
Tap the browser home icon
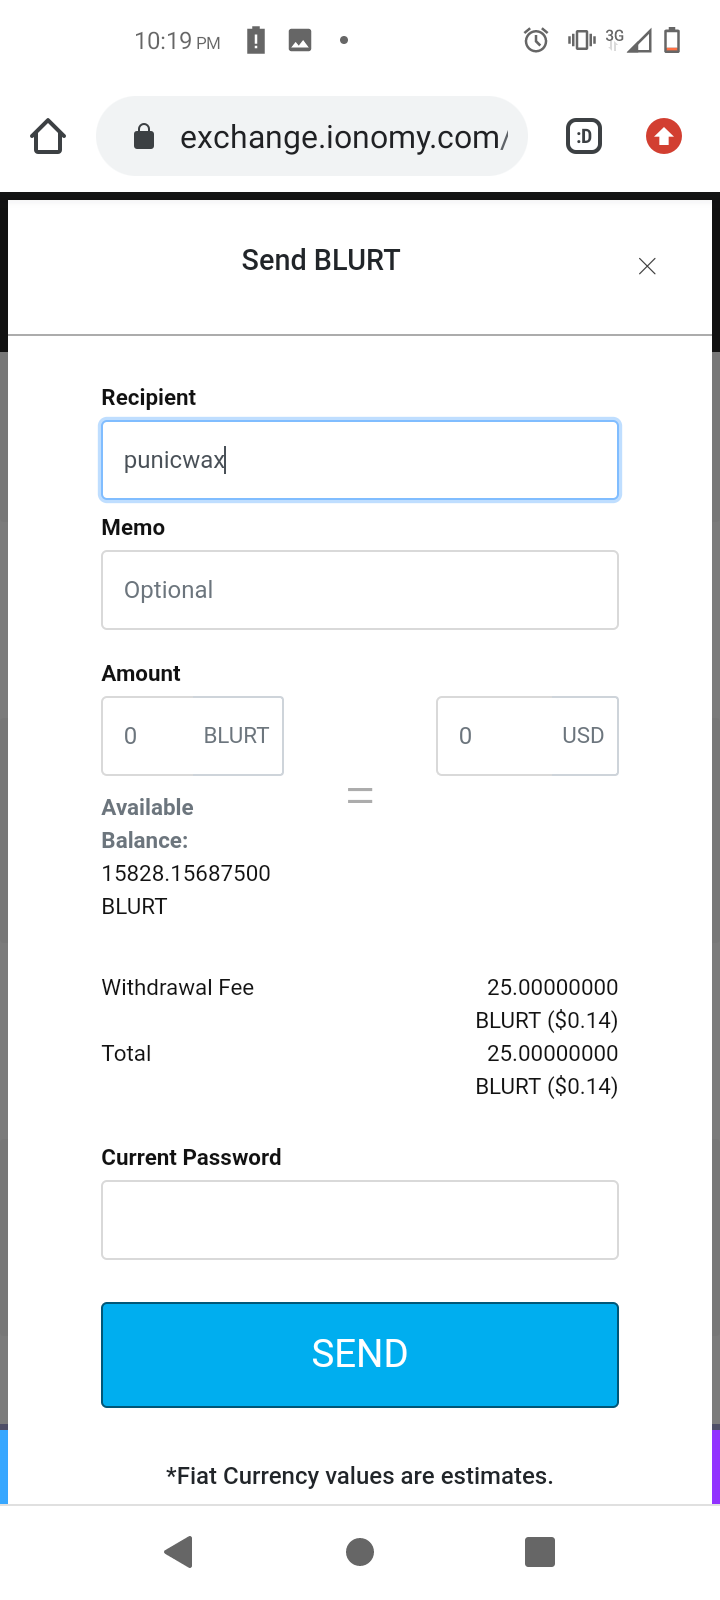pos(48,136)
